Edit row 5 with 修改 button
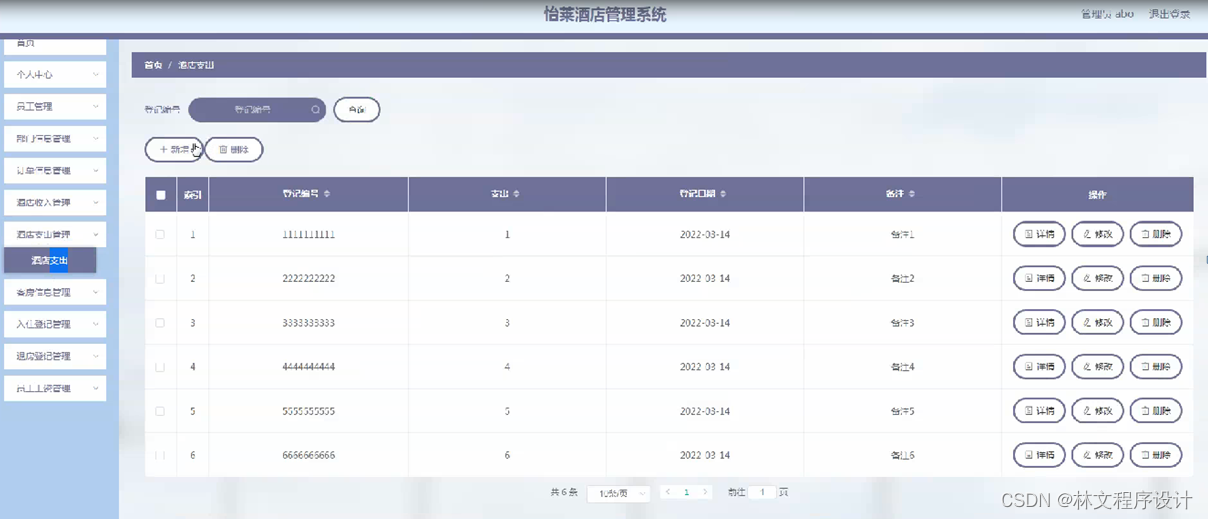This screenshot has height=519, width=1208. click(x=1097, y=410)
